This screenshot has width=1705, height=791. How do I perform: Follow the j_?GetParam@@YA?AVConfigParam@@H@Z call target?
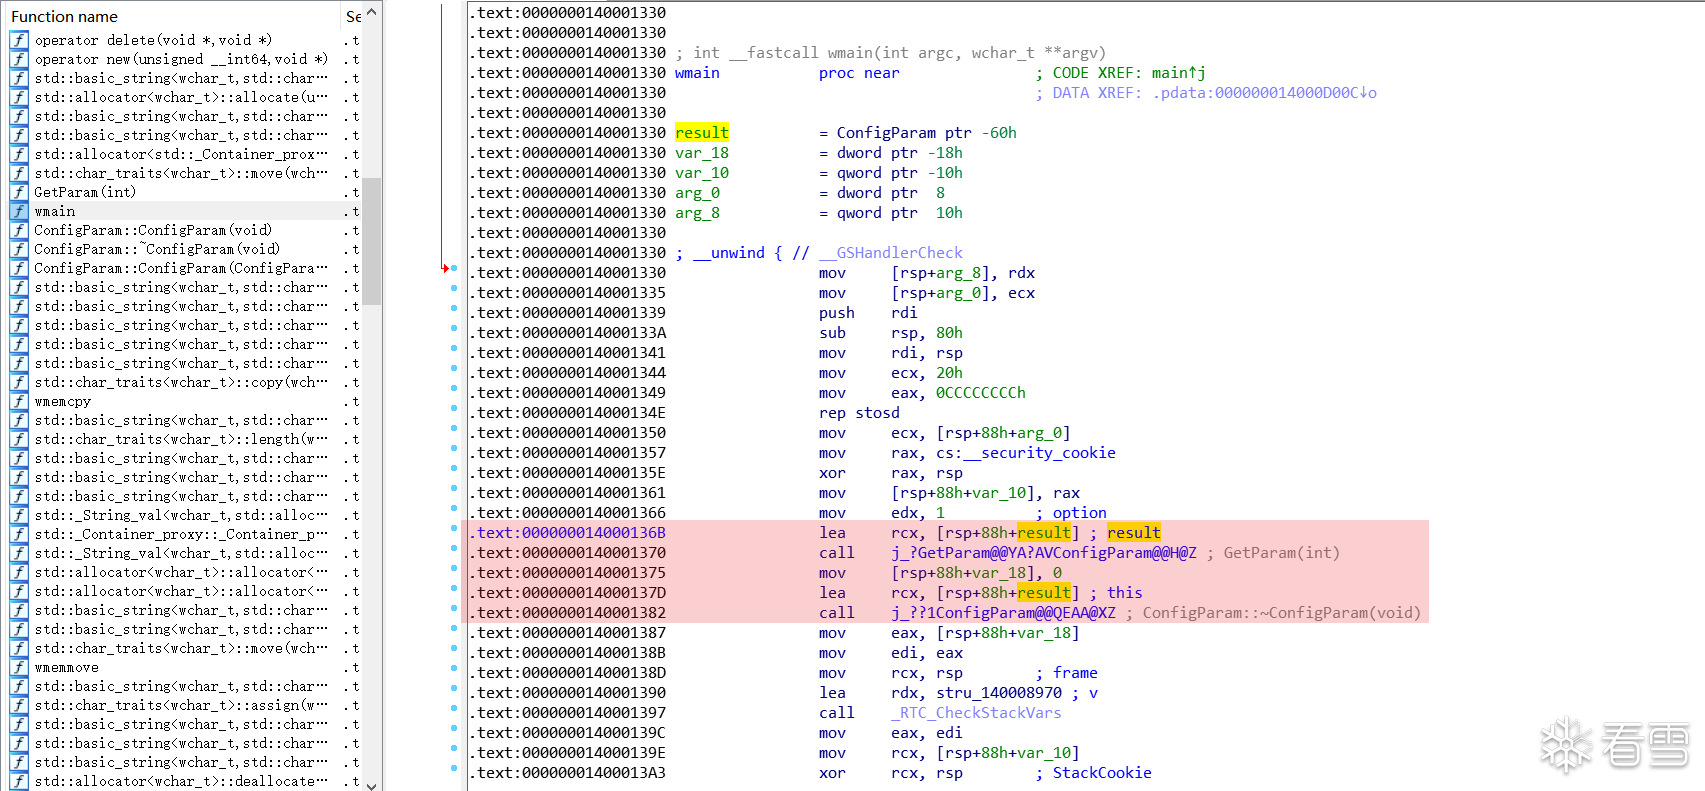click(1043, 553)
